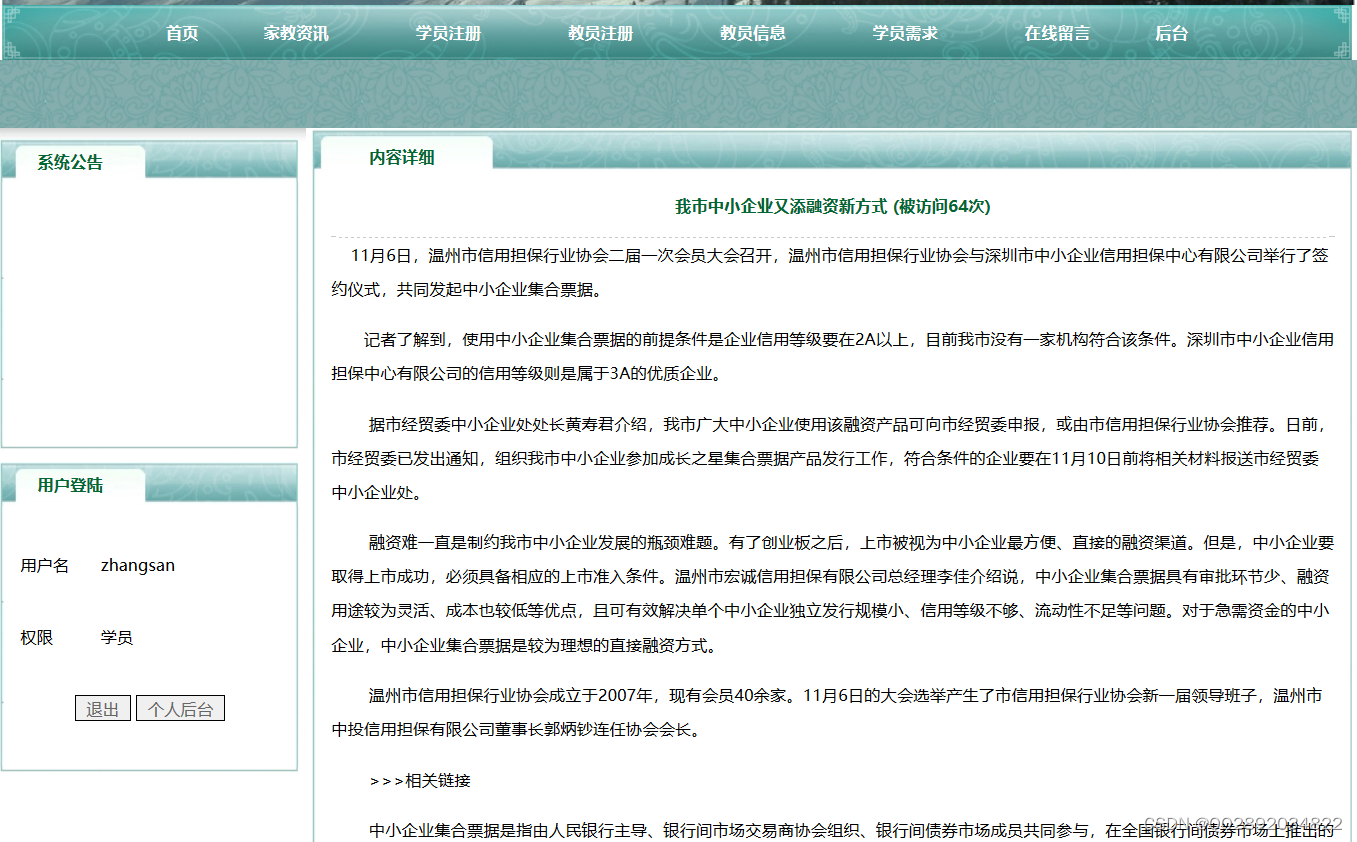Enter the 后台 admin backend
This screenshot has height=842, width=1357.
(x=1168, y=32)
